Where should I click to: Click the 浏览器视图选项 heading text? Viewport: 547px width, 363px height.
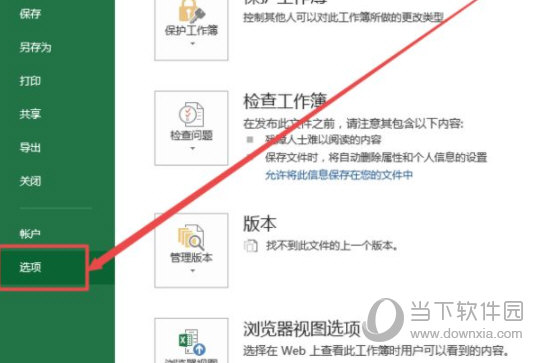tap(302, 328)
